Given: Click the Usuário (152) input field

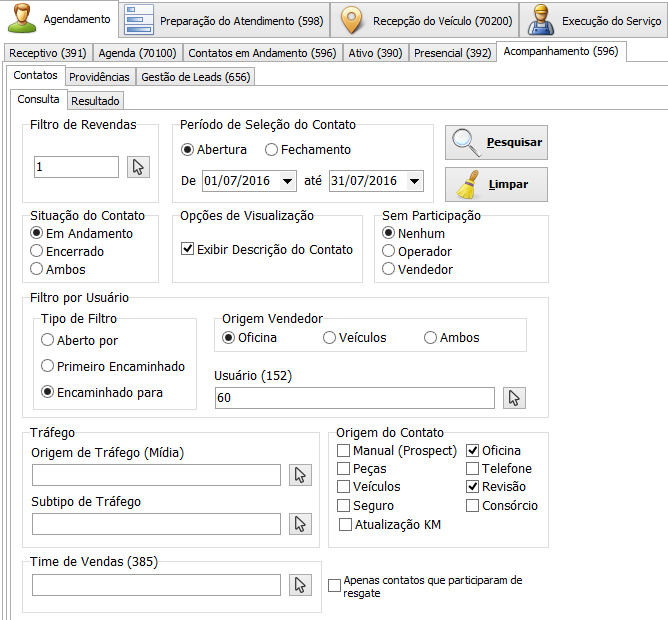Looking at the screenshot, I should [x=354, y=398].
